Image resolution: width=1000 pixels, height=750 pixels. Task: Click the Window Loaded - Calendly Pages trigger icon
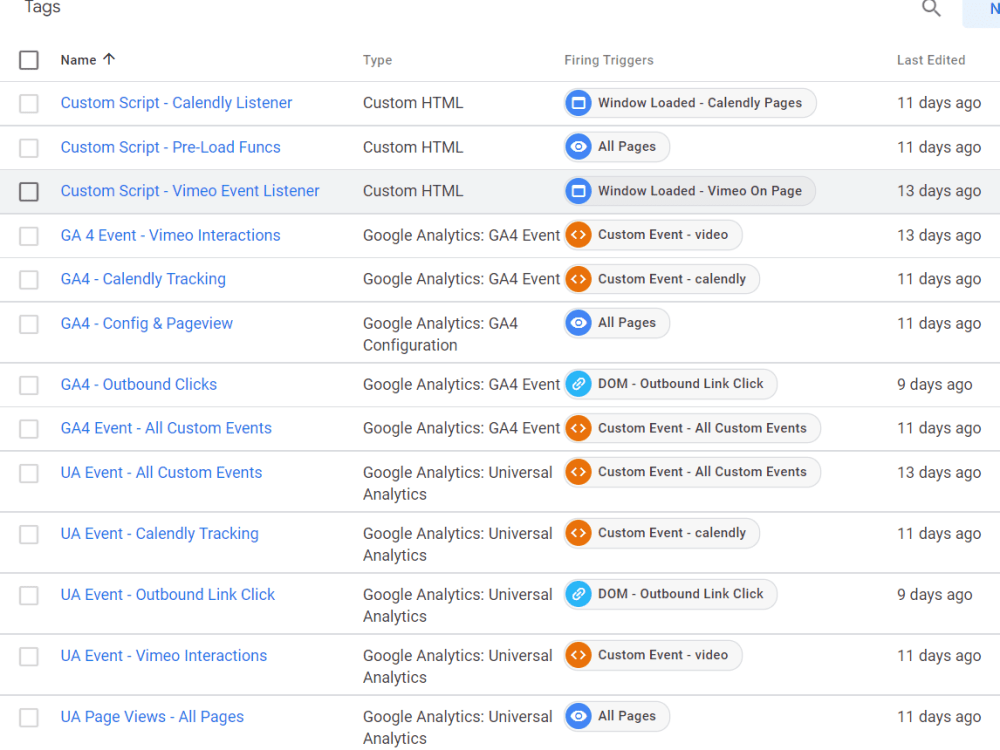point(578,103)
